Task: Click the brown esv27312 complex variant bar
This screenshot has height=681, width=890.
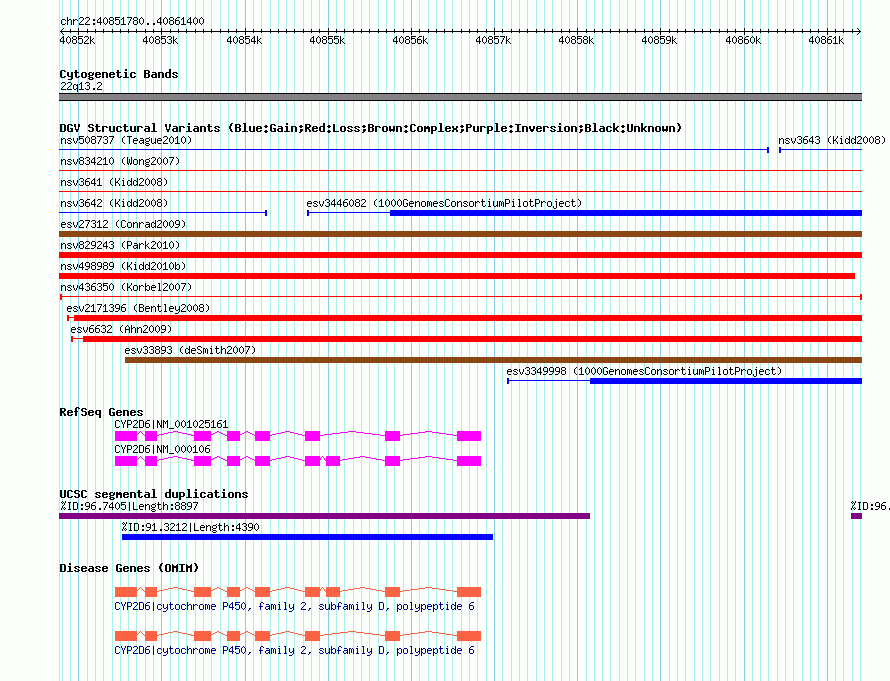Action: [460, 234]
